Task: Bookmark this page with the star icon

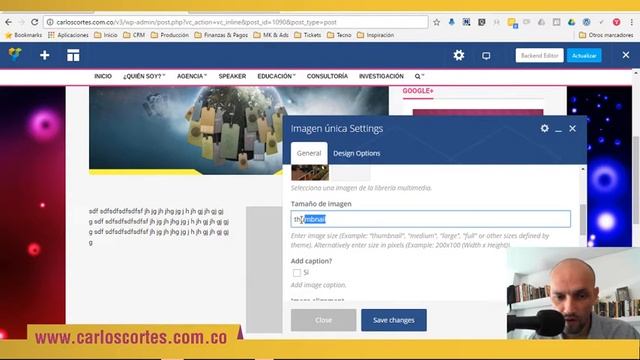Action: coord(436,22)
